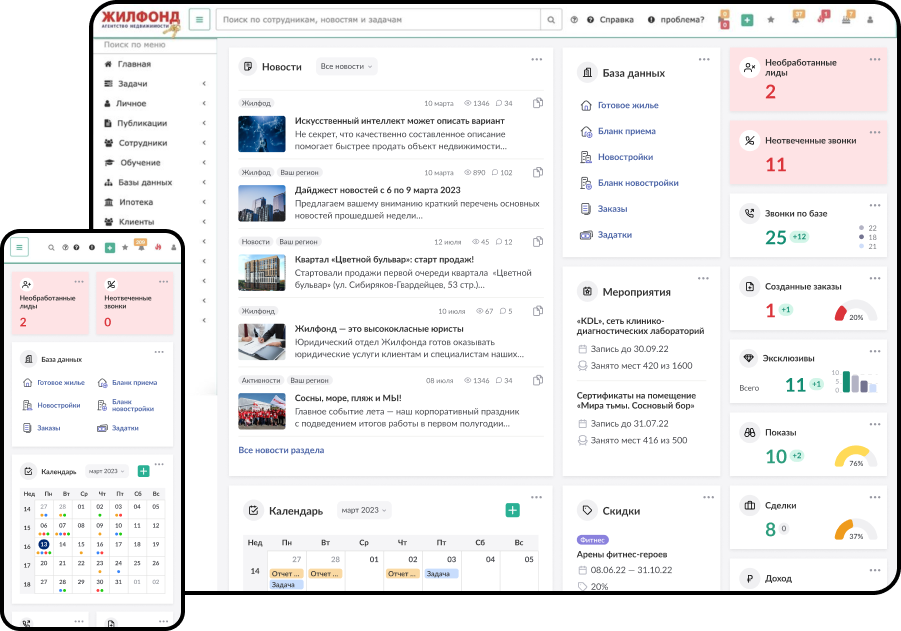Click the Звонки по базе phone icon
The width and height of the screenshot is (901, 631).
point(749,213)
